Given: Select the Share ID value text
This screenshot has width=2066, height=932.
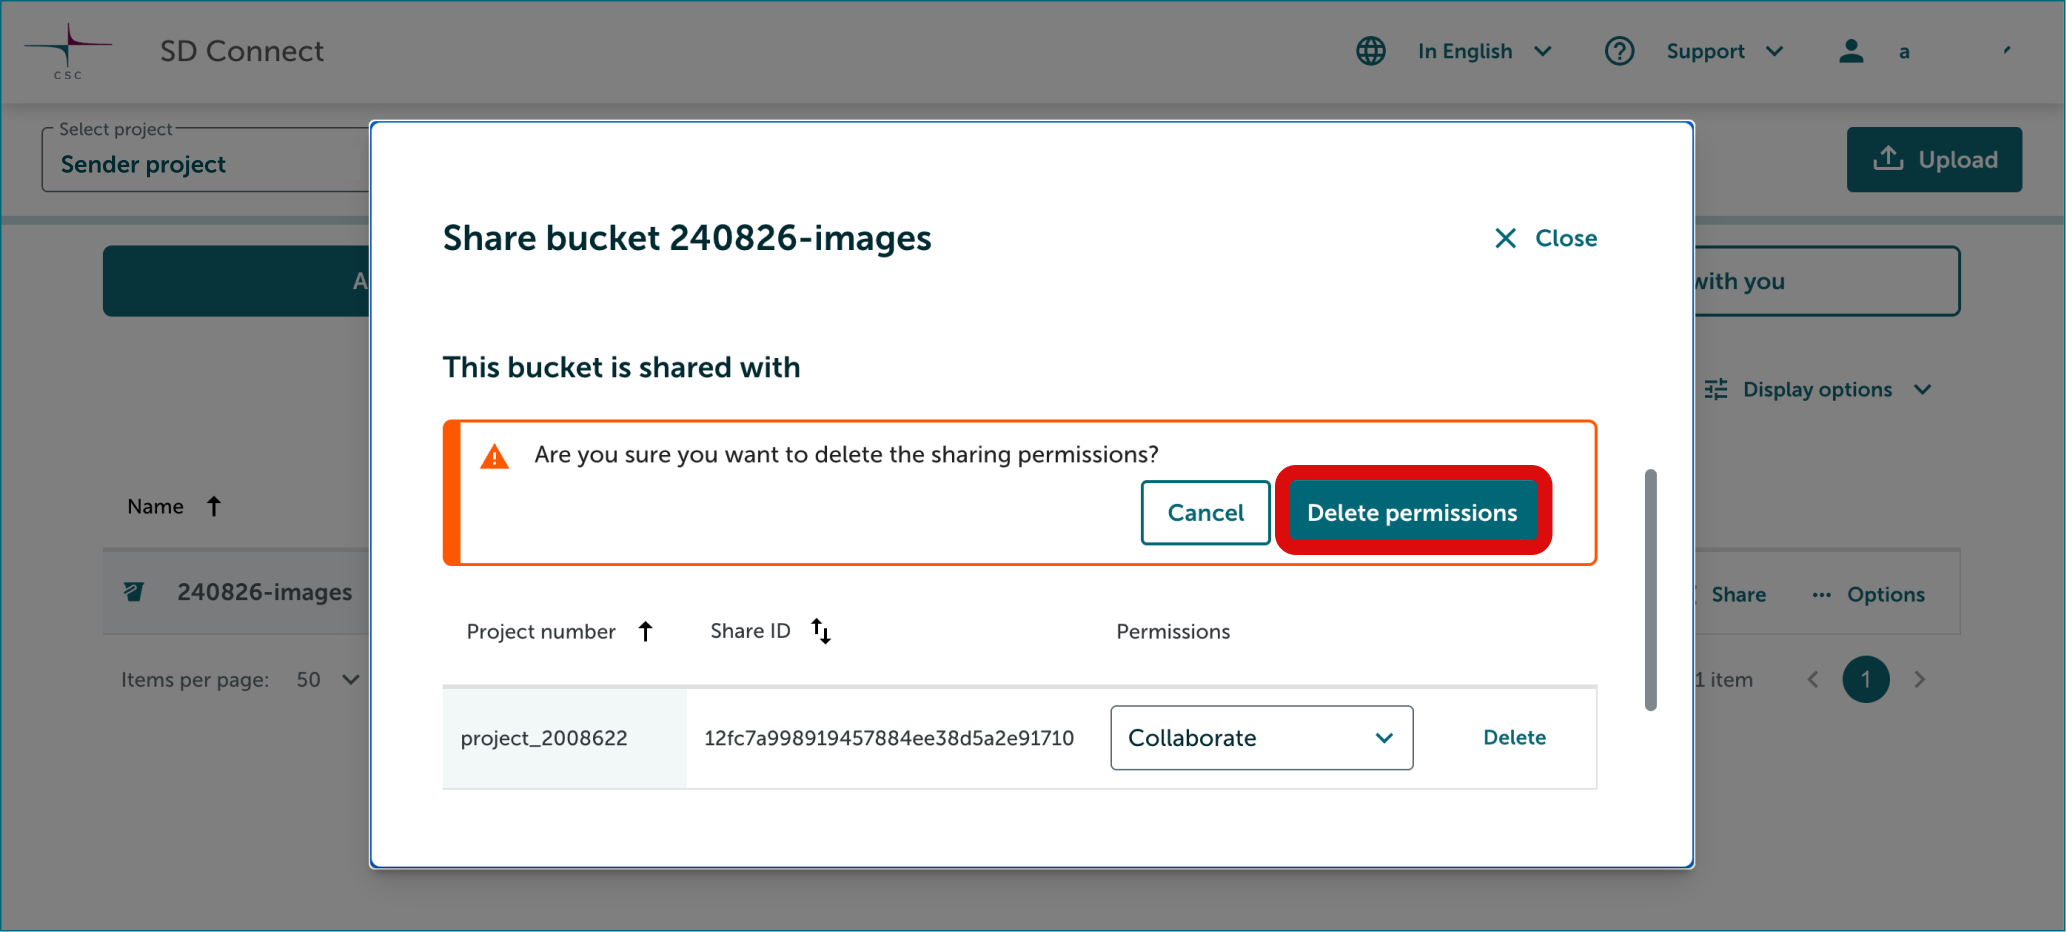Looking at the screenshot, I should coord(889,738).
